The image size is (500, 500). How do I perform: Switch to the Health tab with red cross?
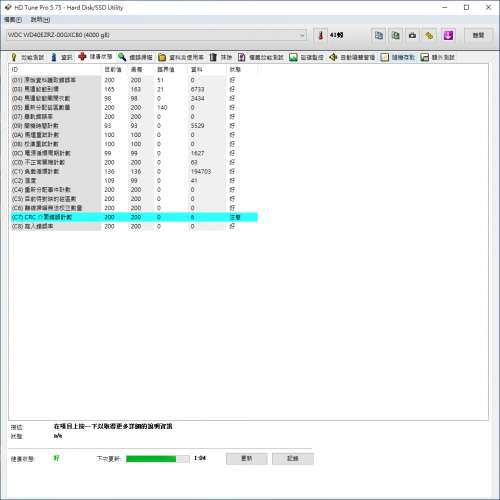coord(95,57)
